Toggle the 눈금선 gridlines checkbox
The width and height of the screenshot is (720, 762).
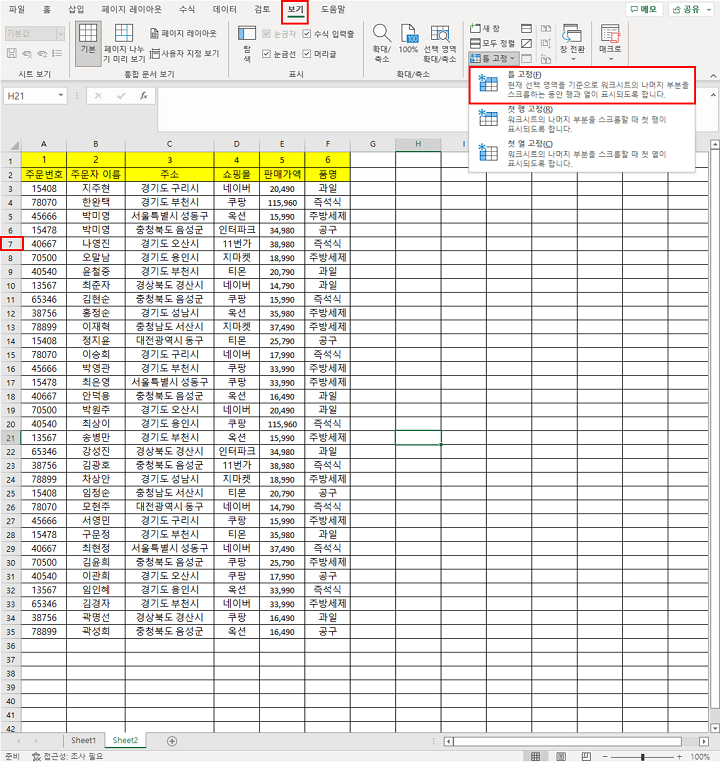point(266,53)
